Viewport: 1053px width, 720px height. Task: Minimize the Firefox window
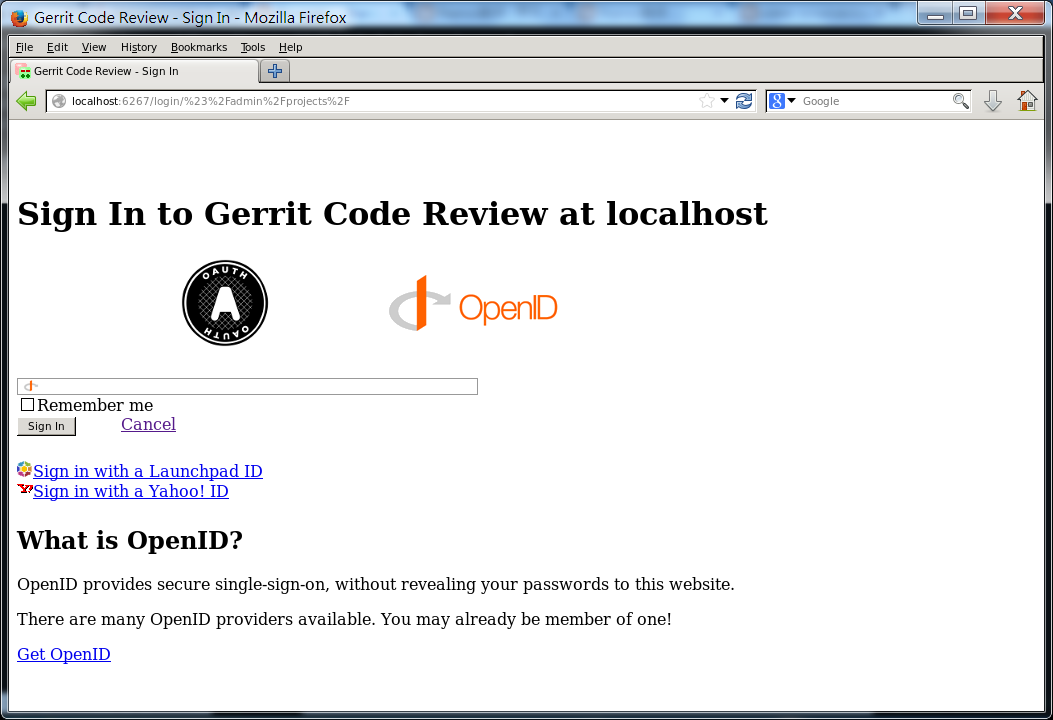[935, 13]
